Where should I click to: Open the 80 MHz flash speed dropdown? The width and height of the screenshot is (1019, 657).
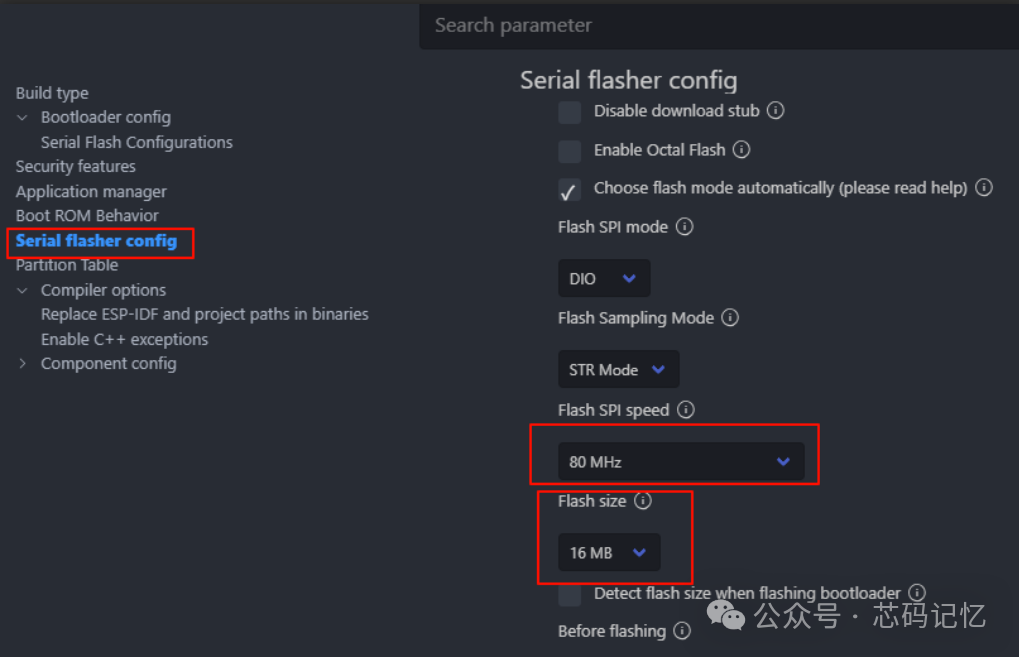point(680,462)
